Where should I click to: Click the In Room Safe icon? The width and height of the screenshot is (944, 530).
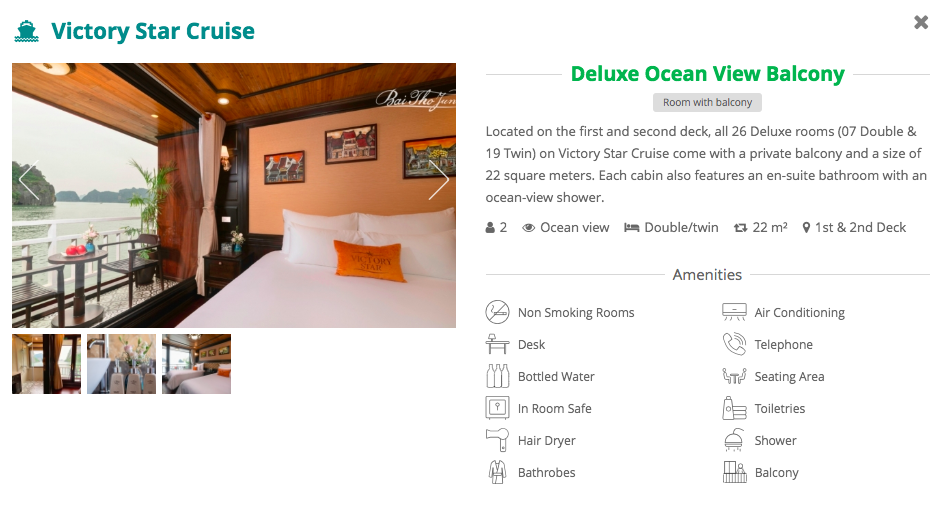(497, 408)
